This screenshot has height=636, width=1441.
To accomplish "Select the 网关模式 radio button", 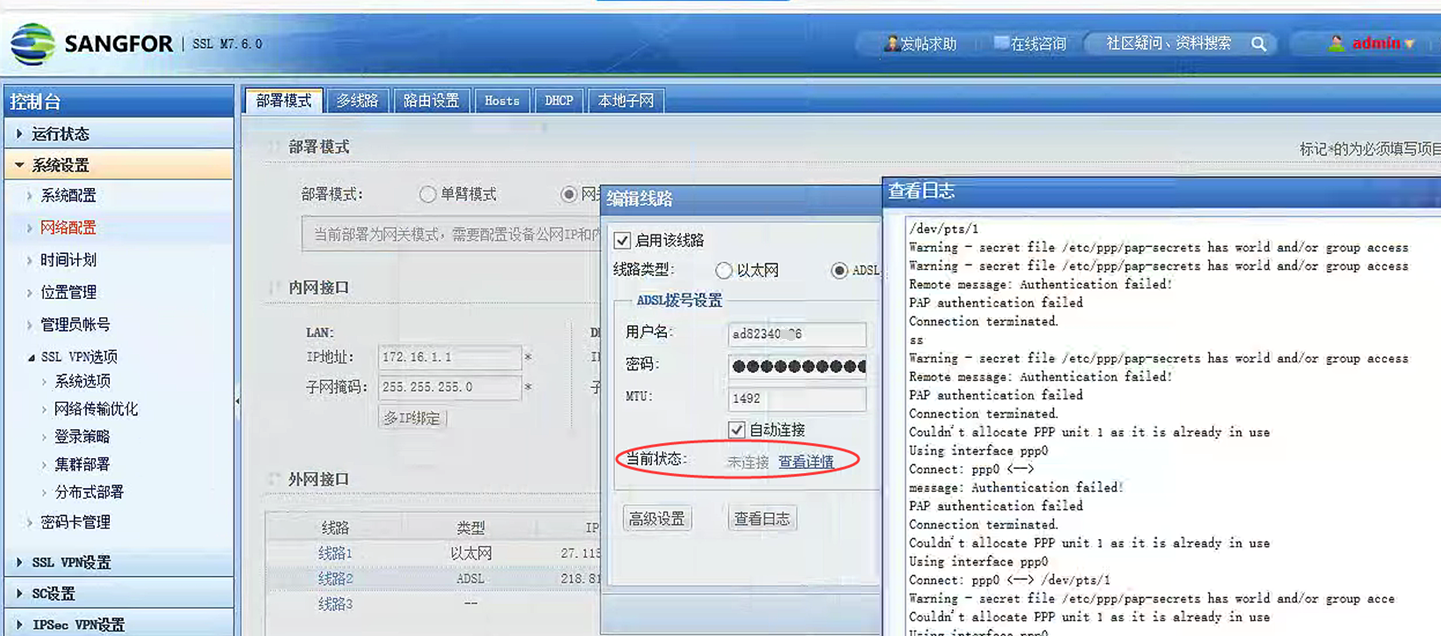I will [x=569, y=194].
